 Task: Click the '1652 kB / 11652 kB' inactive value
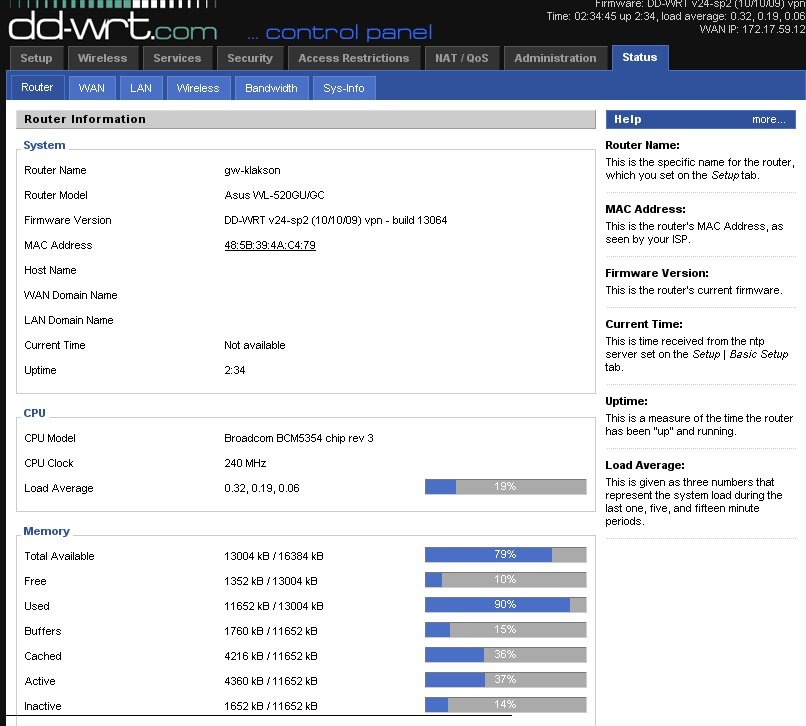point(270,706)
